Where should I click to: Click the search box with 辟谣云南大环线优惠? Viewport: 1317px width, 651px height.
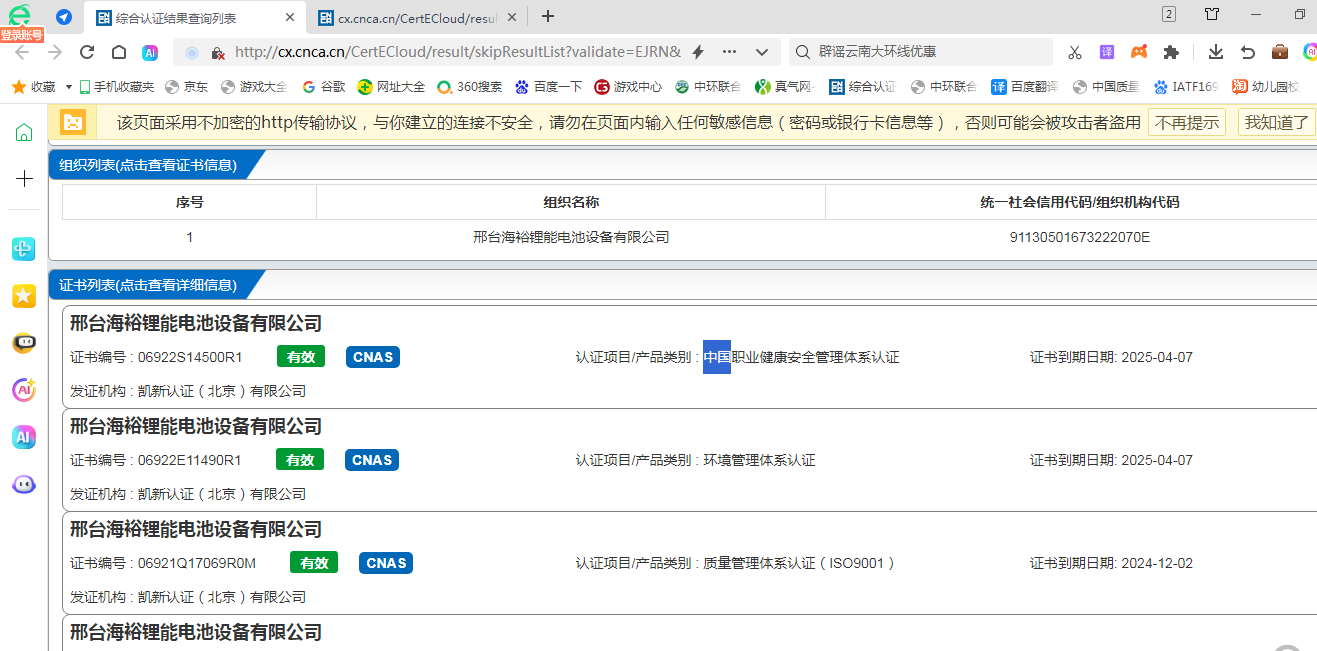click(x=920, y=52)
